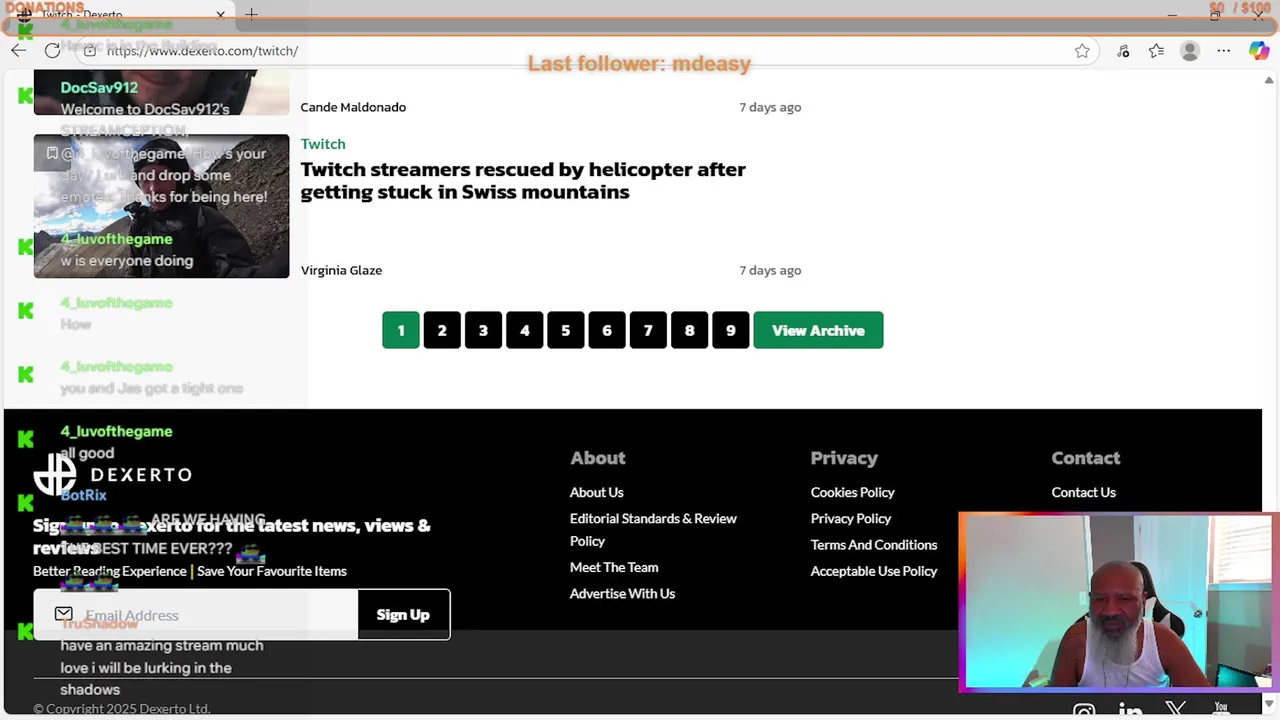
Task: Go to pagination page 3
Action: click(x=483, y=331)
